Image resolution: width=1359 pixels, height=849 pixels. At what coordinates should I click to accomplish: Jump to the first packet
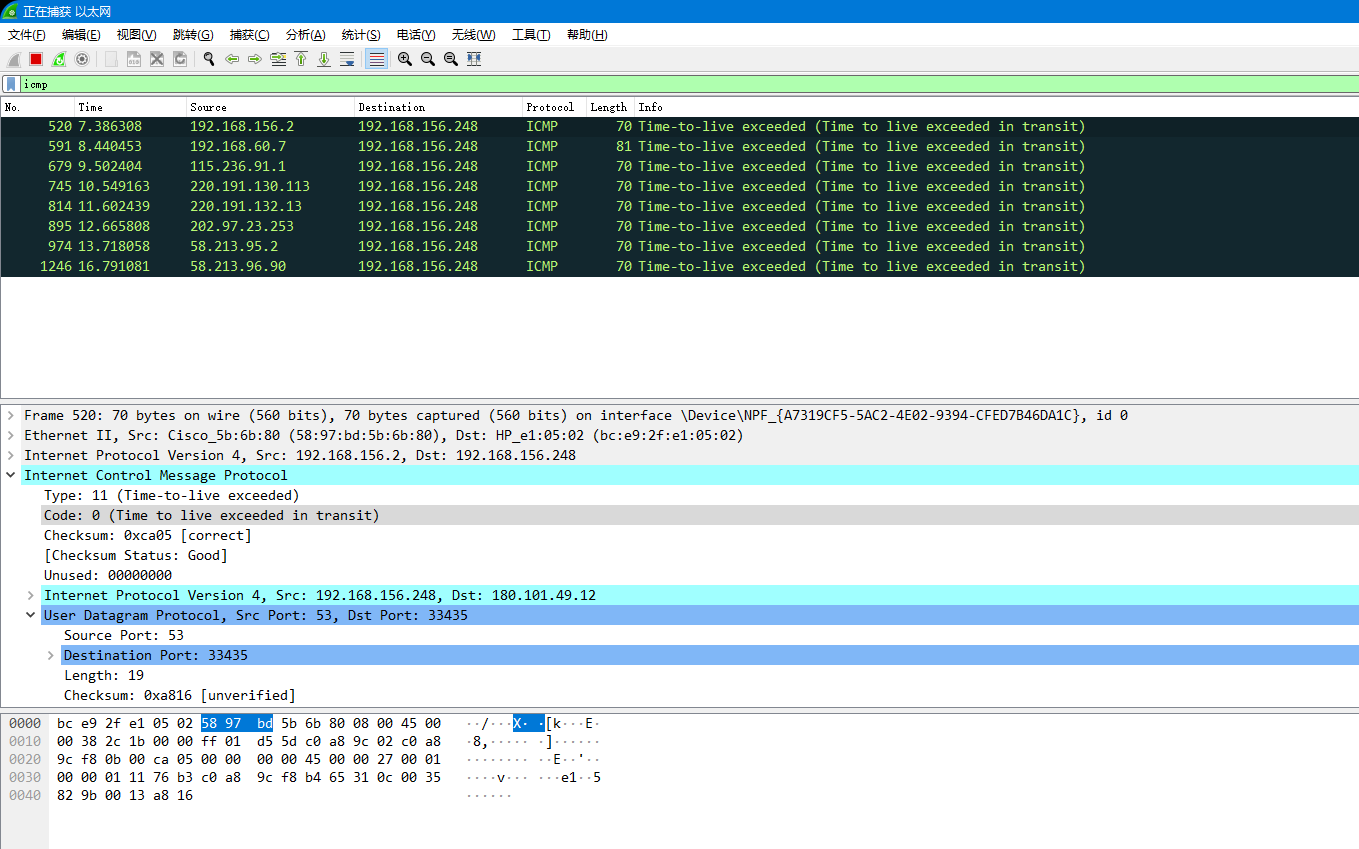301,59
